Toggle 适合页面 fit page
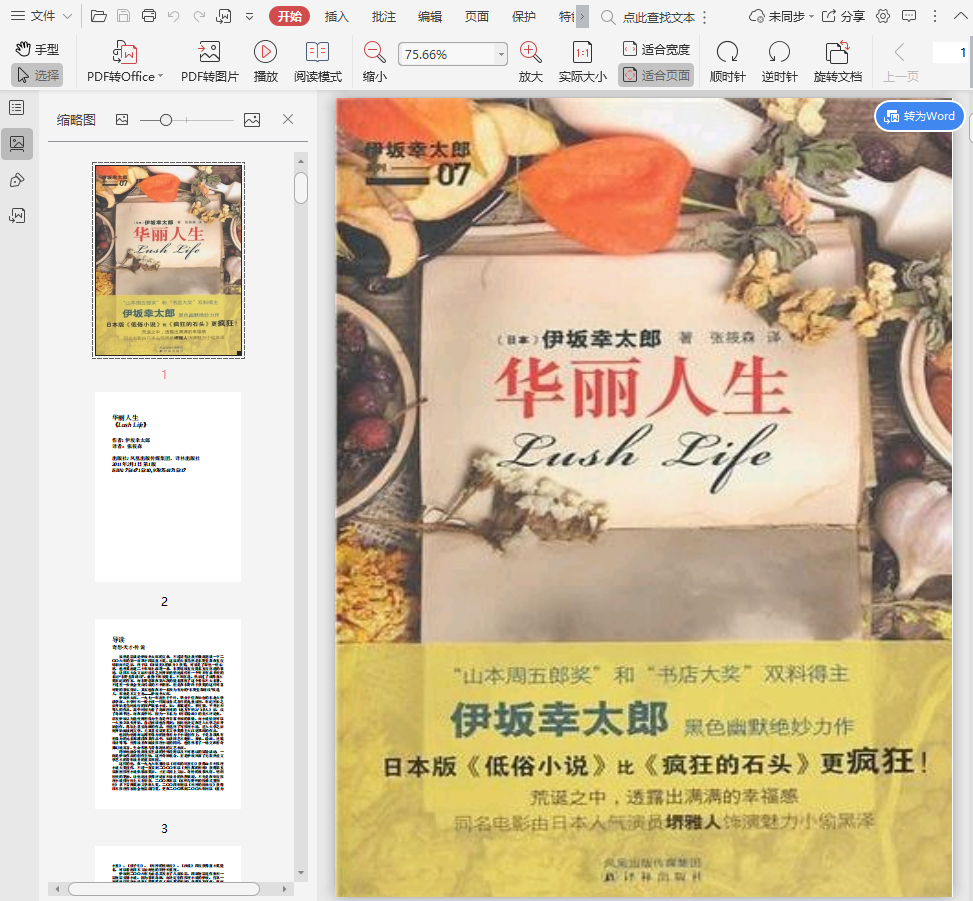 coord(656,75)
